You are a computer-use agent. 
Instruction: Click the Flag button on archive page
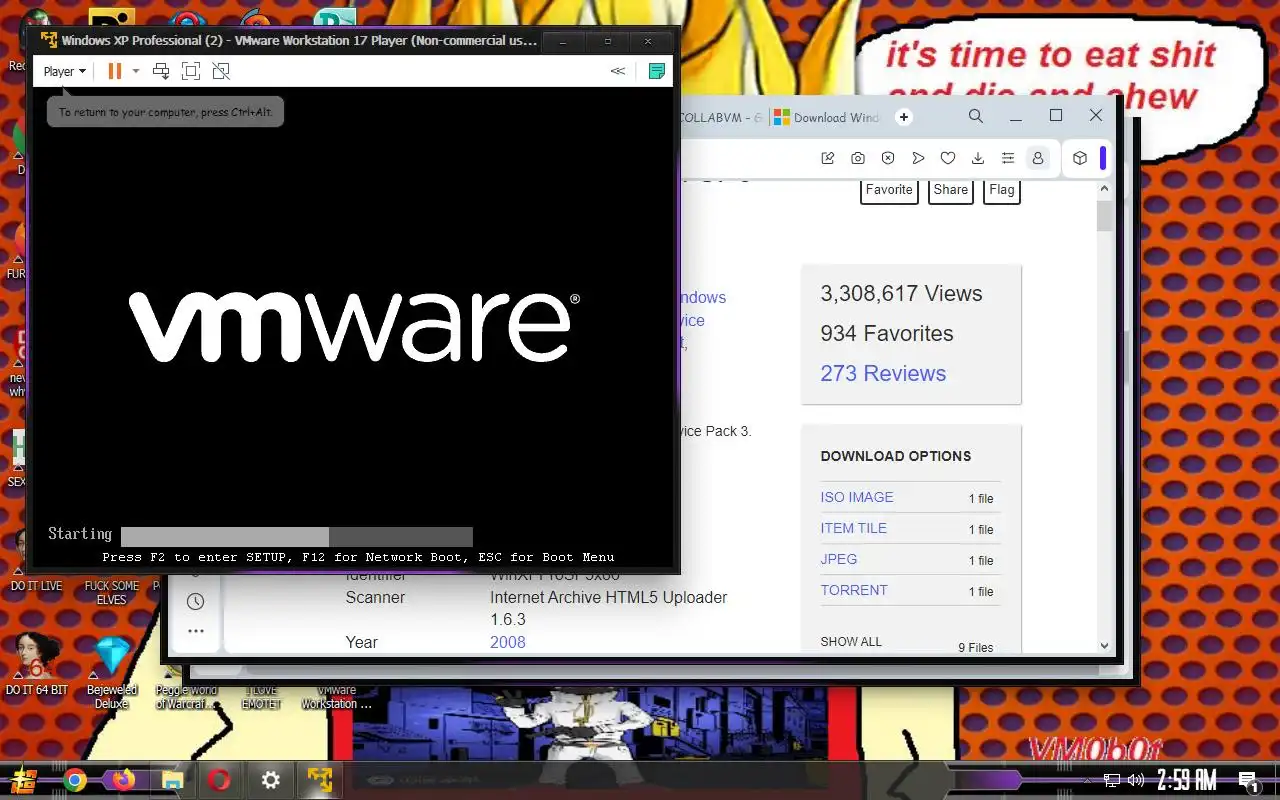pos(1002,190)
